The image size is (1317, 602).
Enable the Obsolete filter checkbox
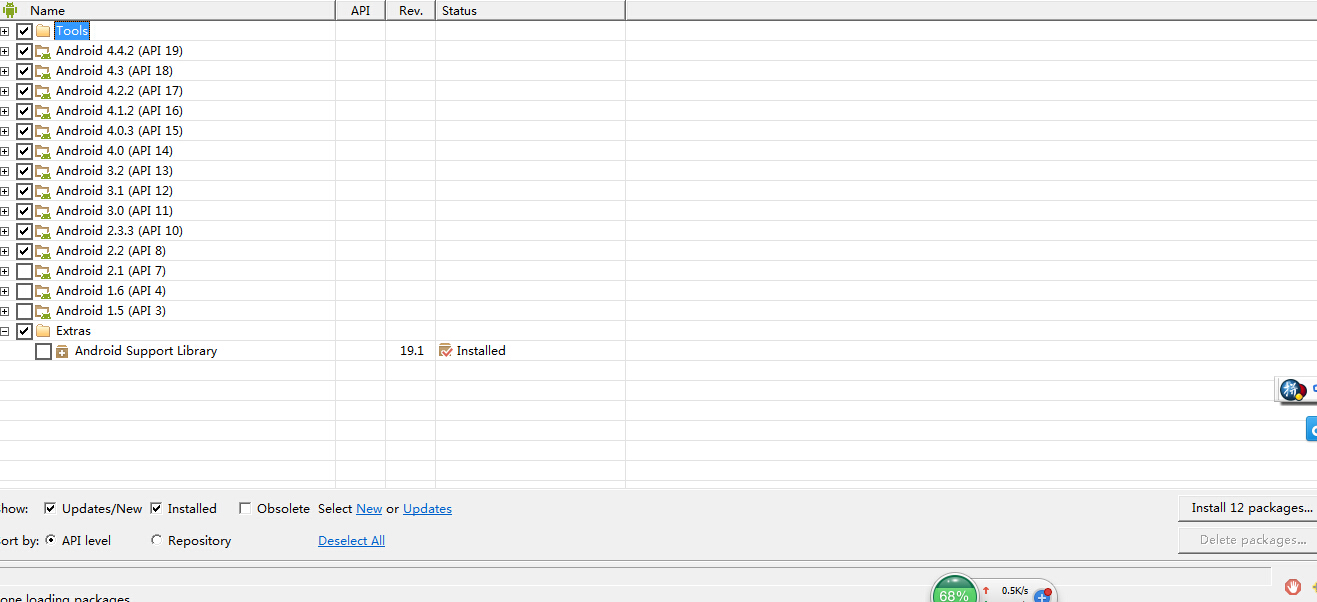point(245,508)
